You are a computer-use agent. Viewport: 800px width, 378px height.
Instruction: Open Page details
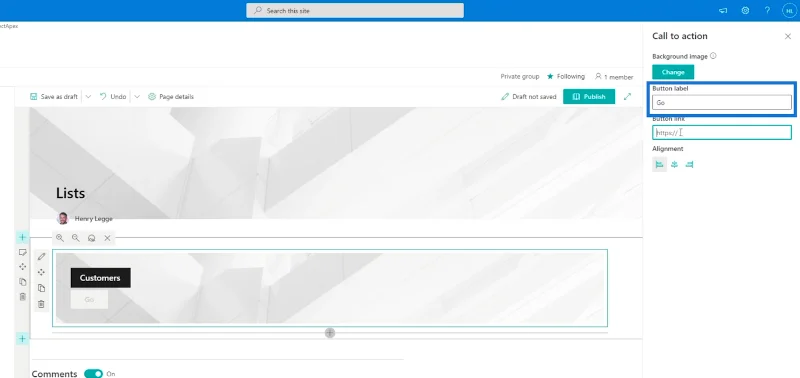pos(171,96)
